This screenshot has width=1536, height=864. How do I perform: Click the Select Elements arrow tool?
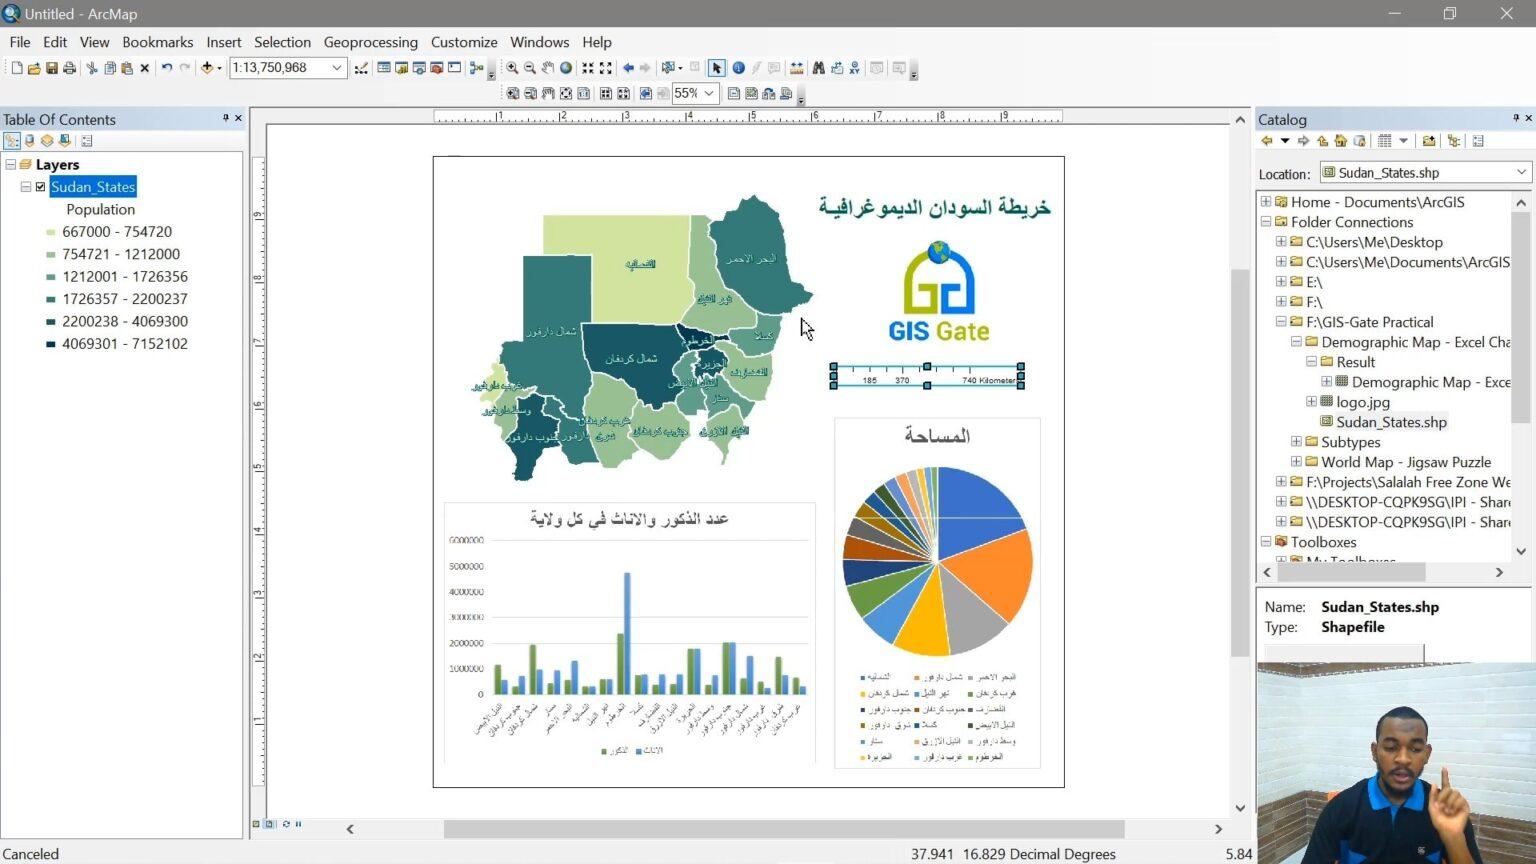click(716, 68)
